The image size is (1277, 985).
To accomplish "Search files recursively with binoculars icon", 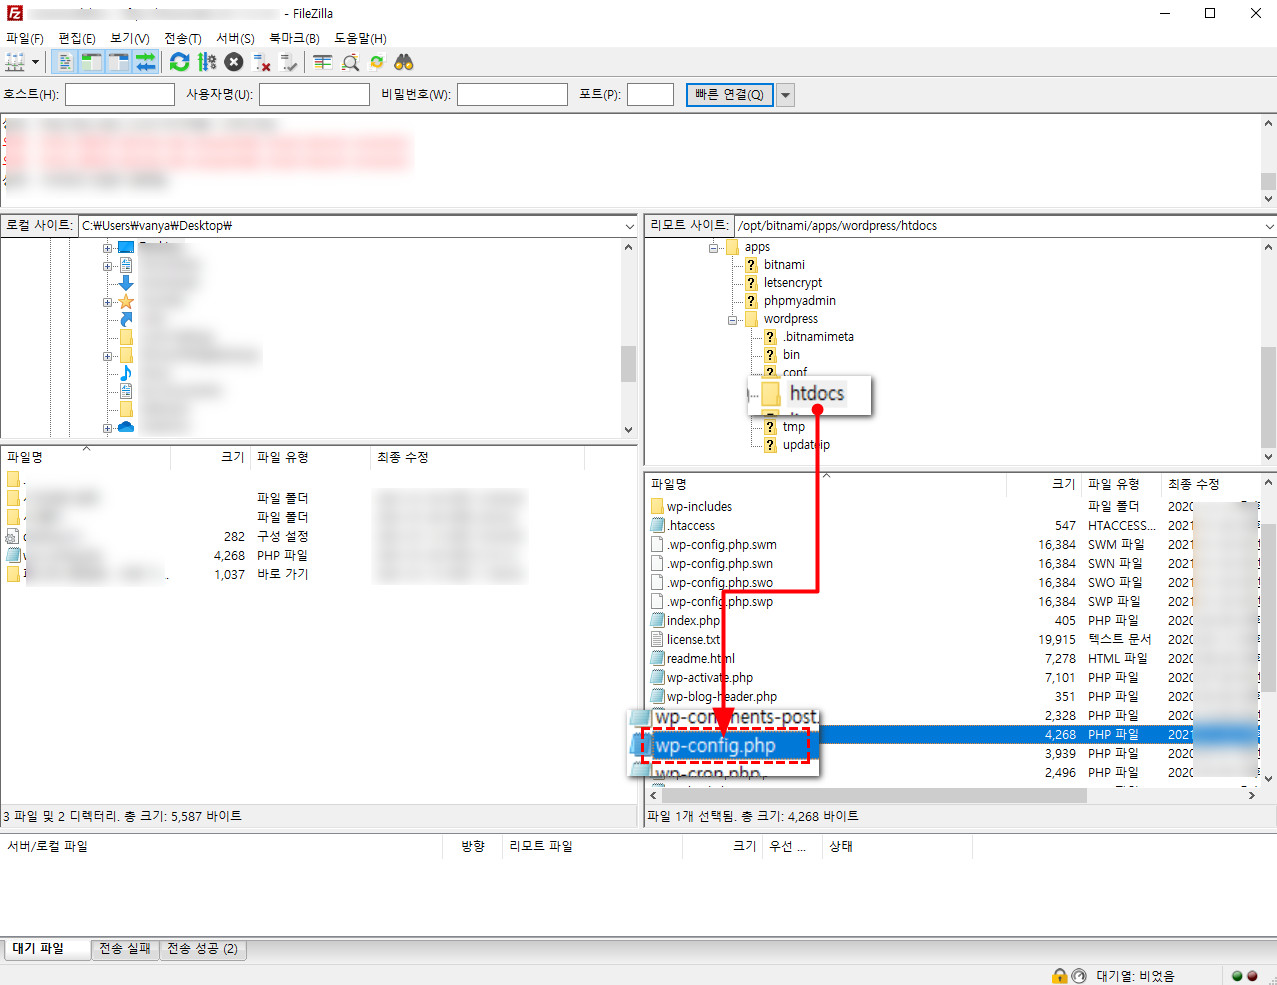I will pyautogui.click(x=404, y=62).
